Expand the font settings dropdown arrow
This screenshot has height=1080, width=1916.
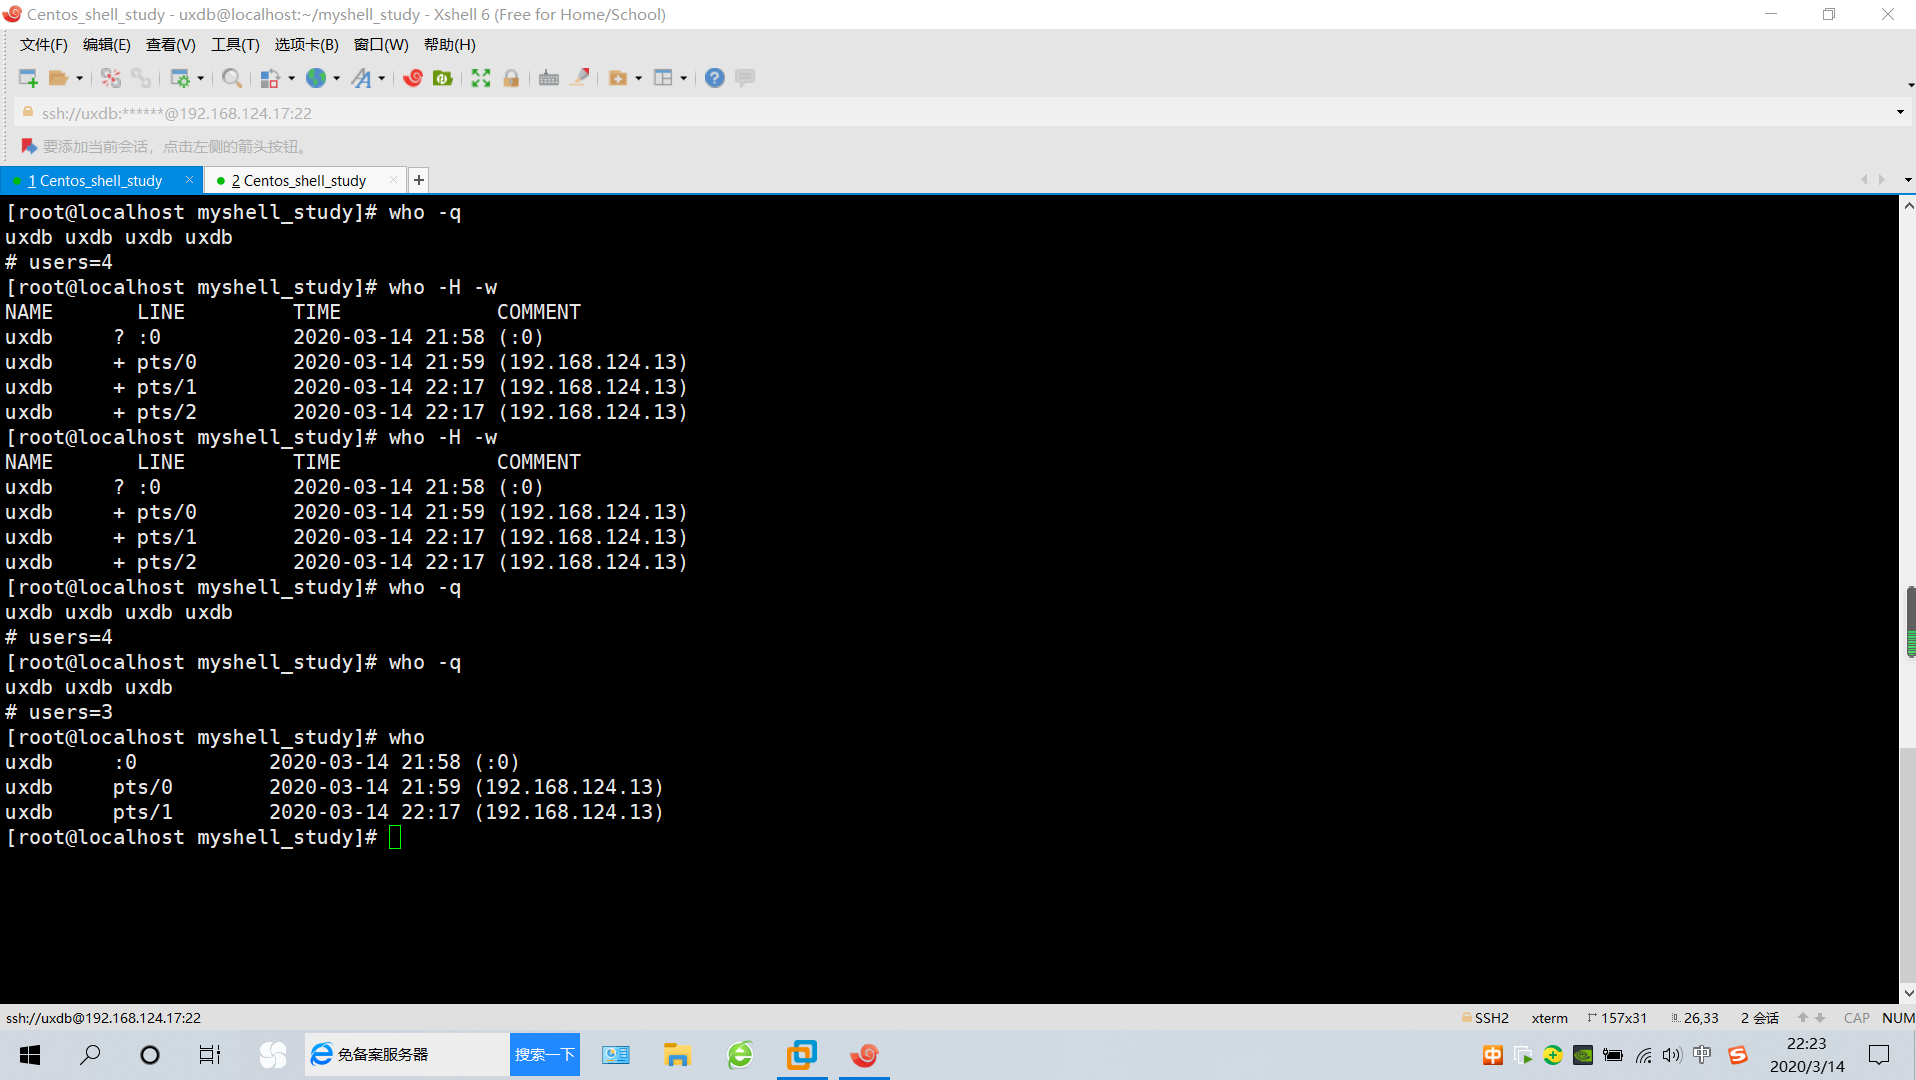tap(381, 78)
